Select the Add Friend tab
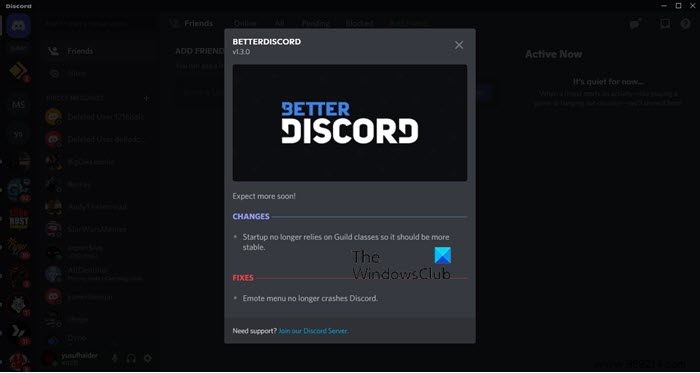The width and height of the screenshot is (700, 373). point(408,23)
